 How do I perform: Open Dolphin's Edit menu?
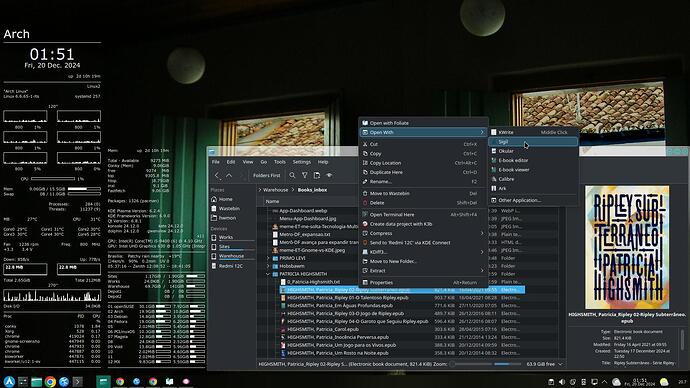231,162
